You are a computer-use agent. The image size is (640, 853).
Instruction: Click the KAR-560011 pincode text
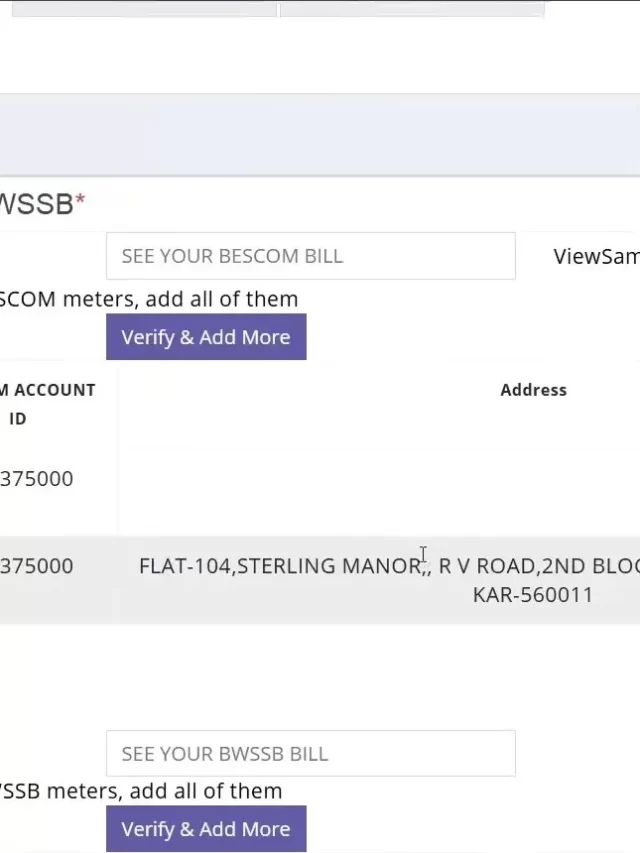533,595
